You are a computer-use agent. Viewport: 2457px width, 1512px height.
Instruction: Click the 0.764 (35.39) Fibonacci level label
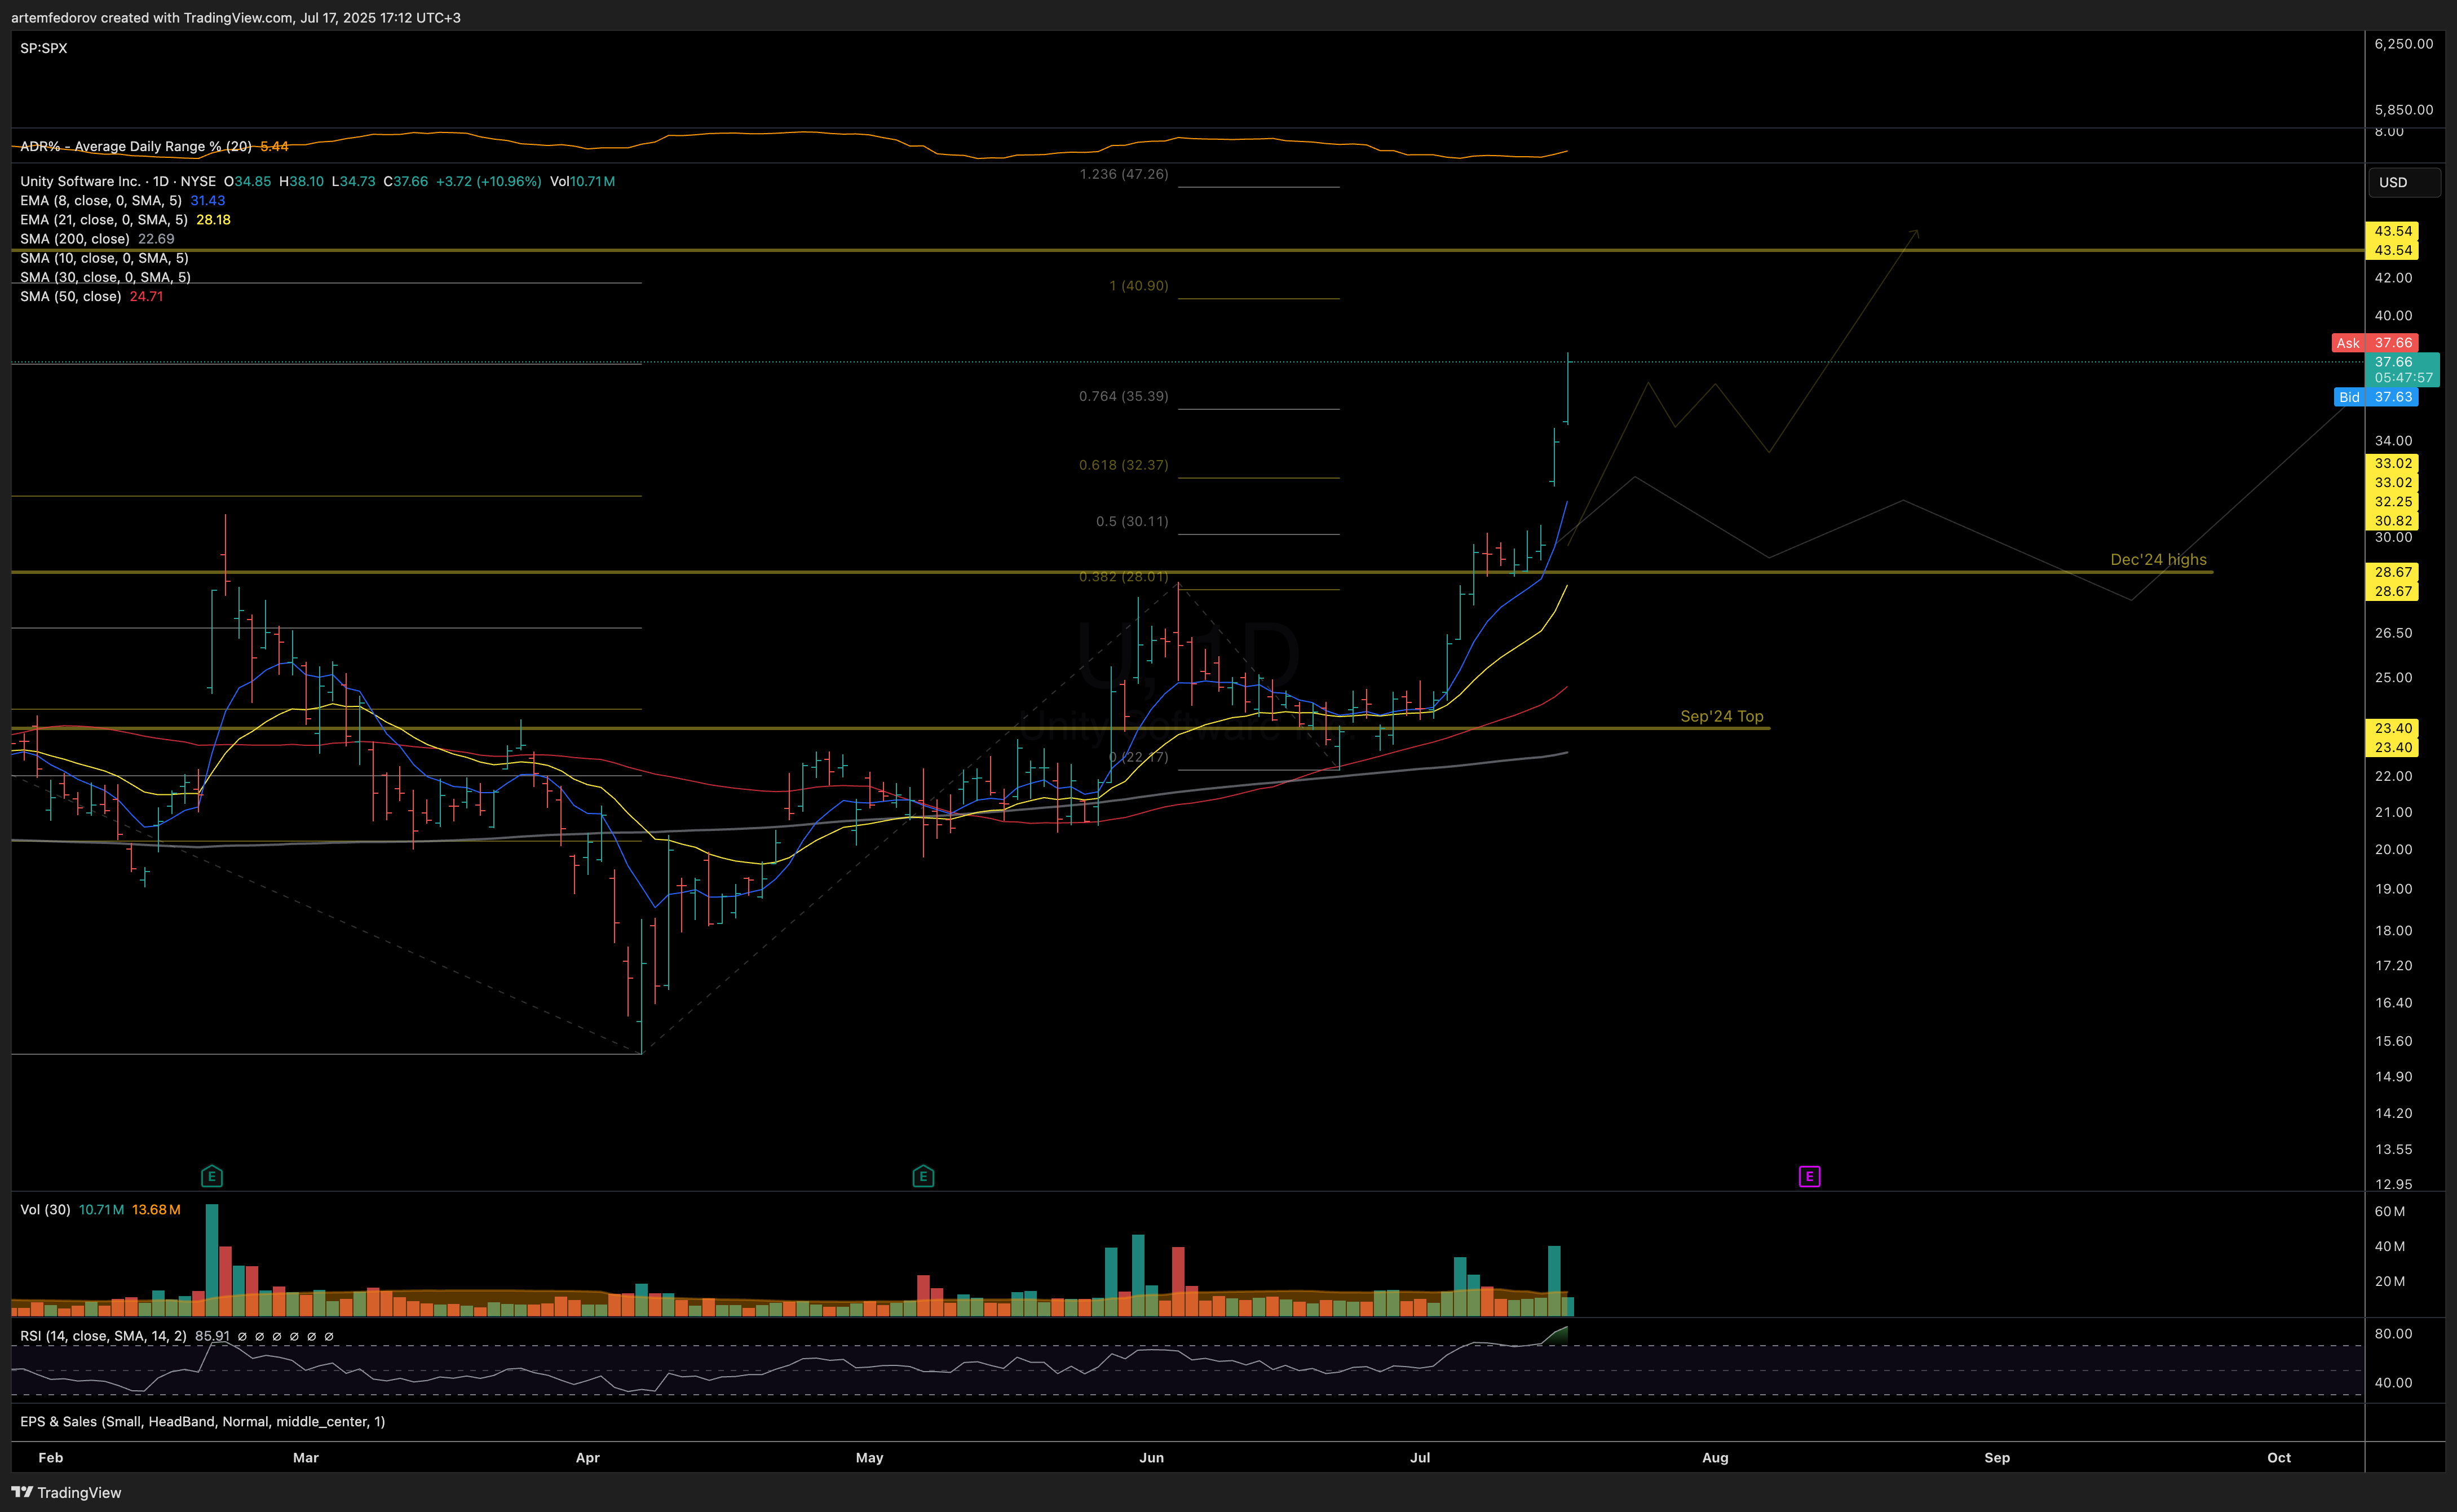point(1124,396)
